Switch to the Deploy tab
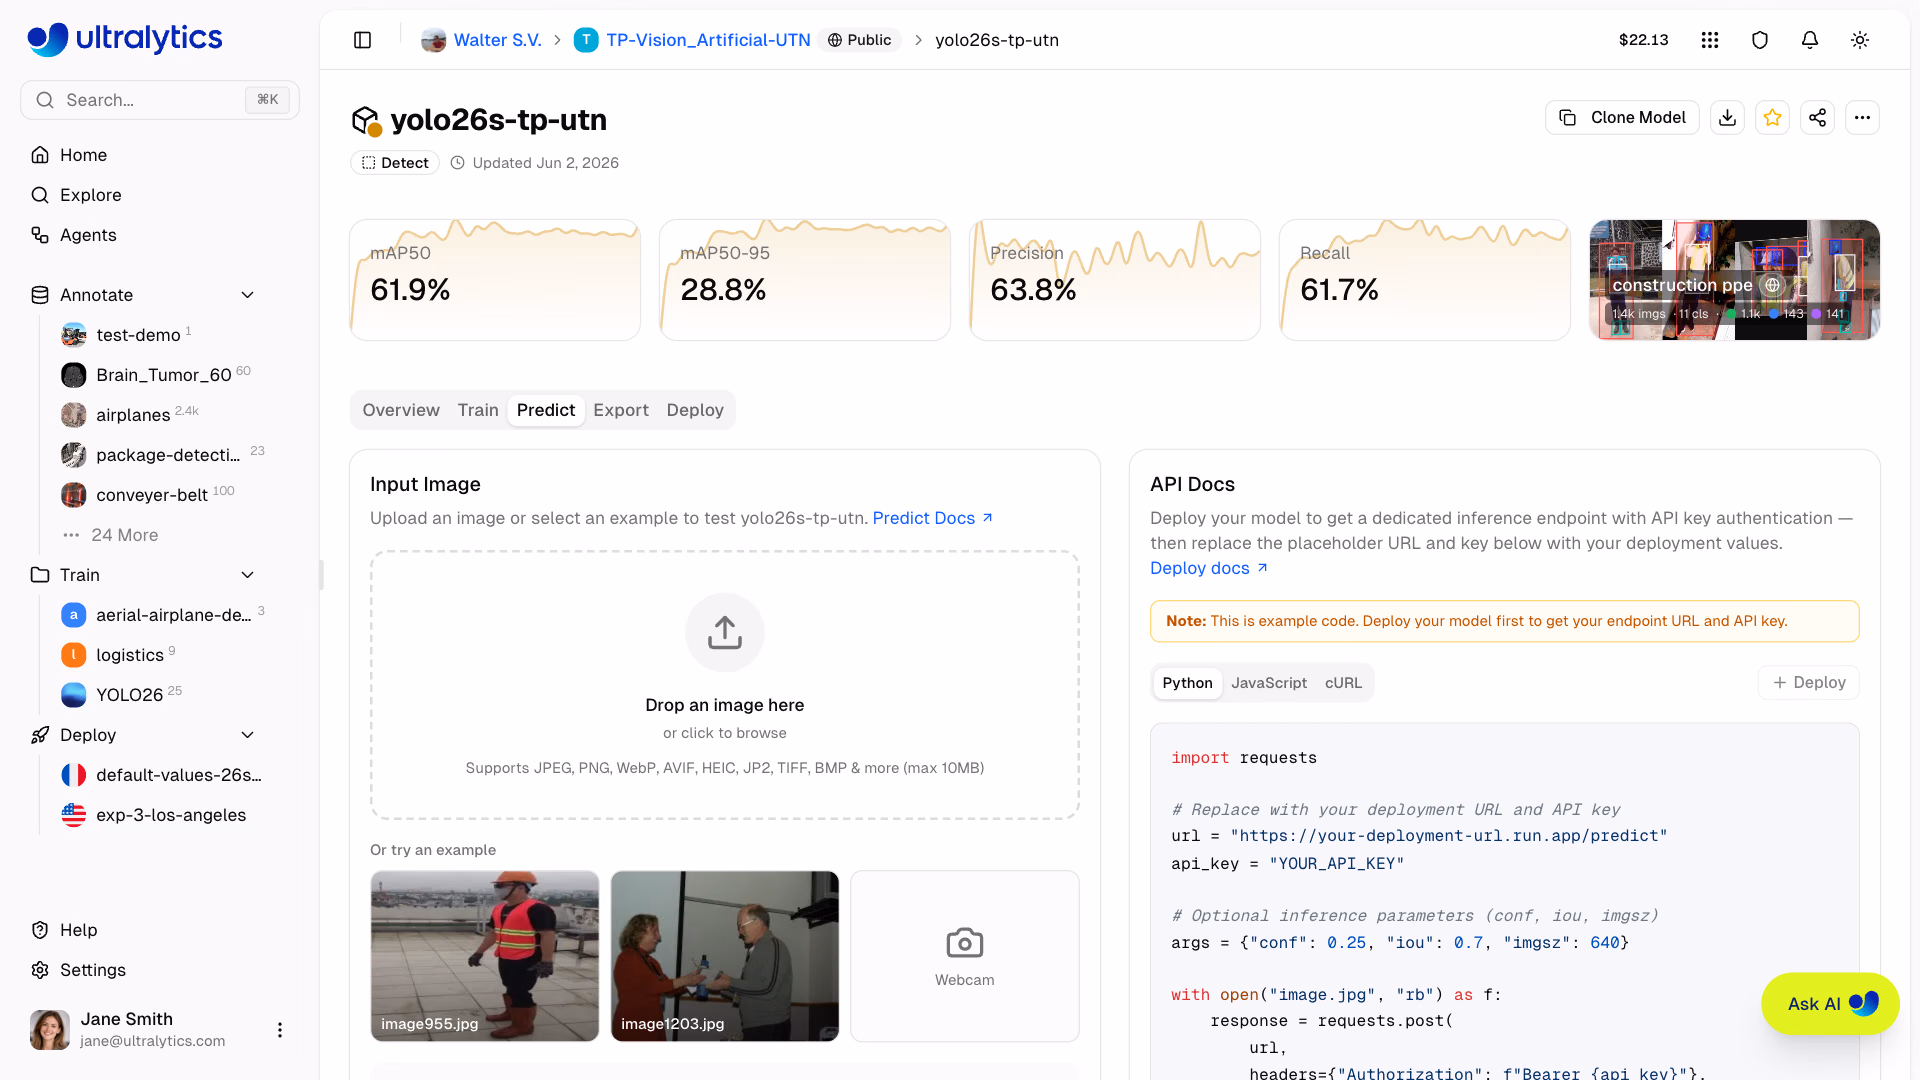 click(695, 410)
